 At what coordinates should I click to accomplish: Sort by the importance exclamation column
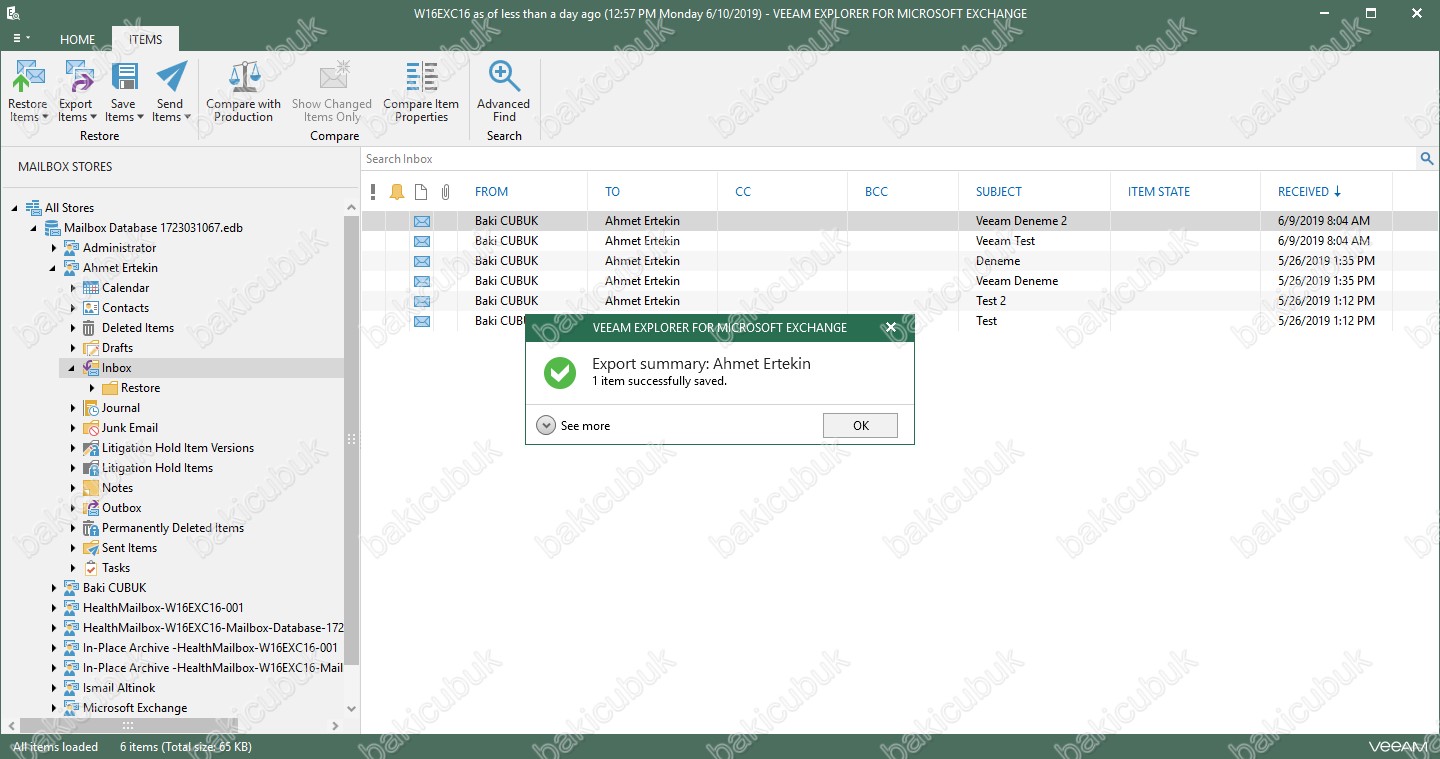(373, 192)
